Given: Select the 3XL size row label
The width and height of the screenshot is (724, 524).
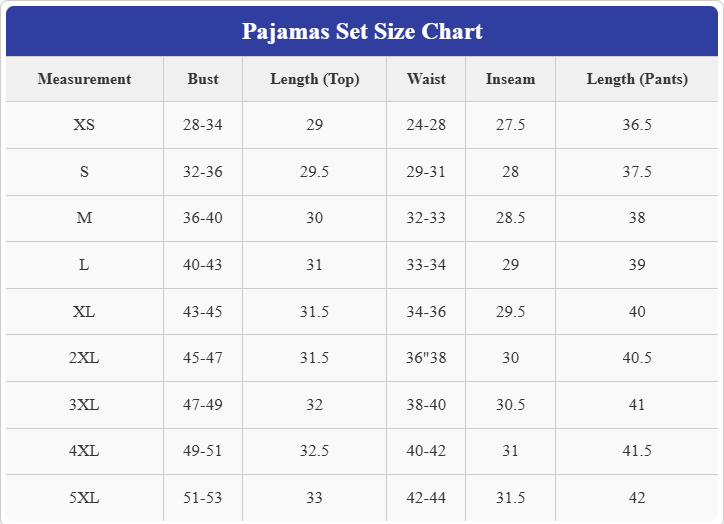Looking at the screenshot, I should [x=84, y=405].
